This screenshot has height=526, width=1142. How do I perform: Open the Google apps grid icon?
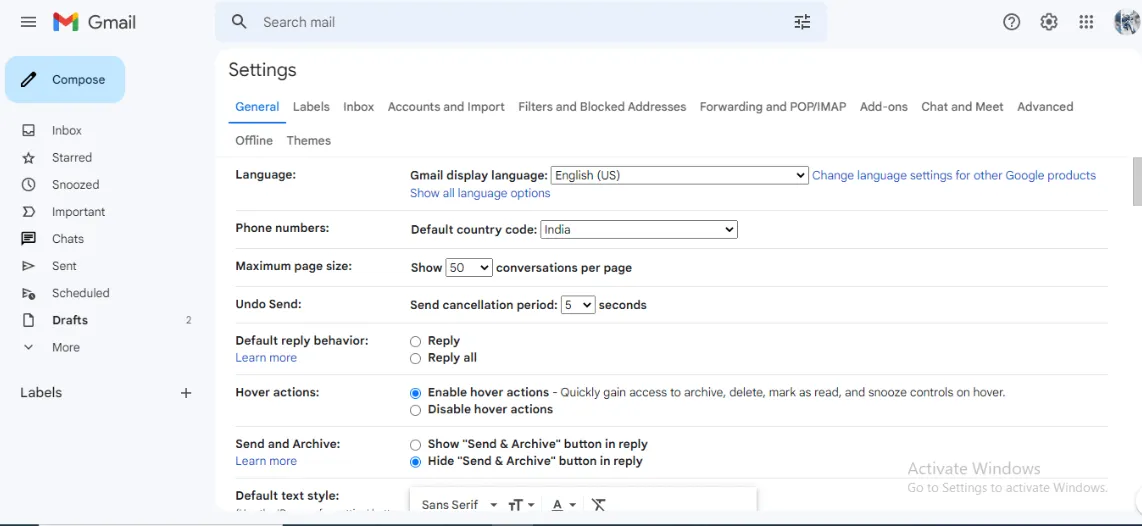(1086, 22)
